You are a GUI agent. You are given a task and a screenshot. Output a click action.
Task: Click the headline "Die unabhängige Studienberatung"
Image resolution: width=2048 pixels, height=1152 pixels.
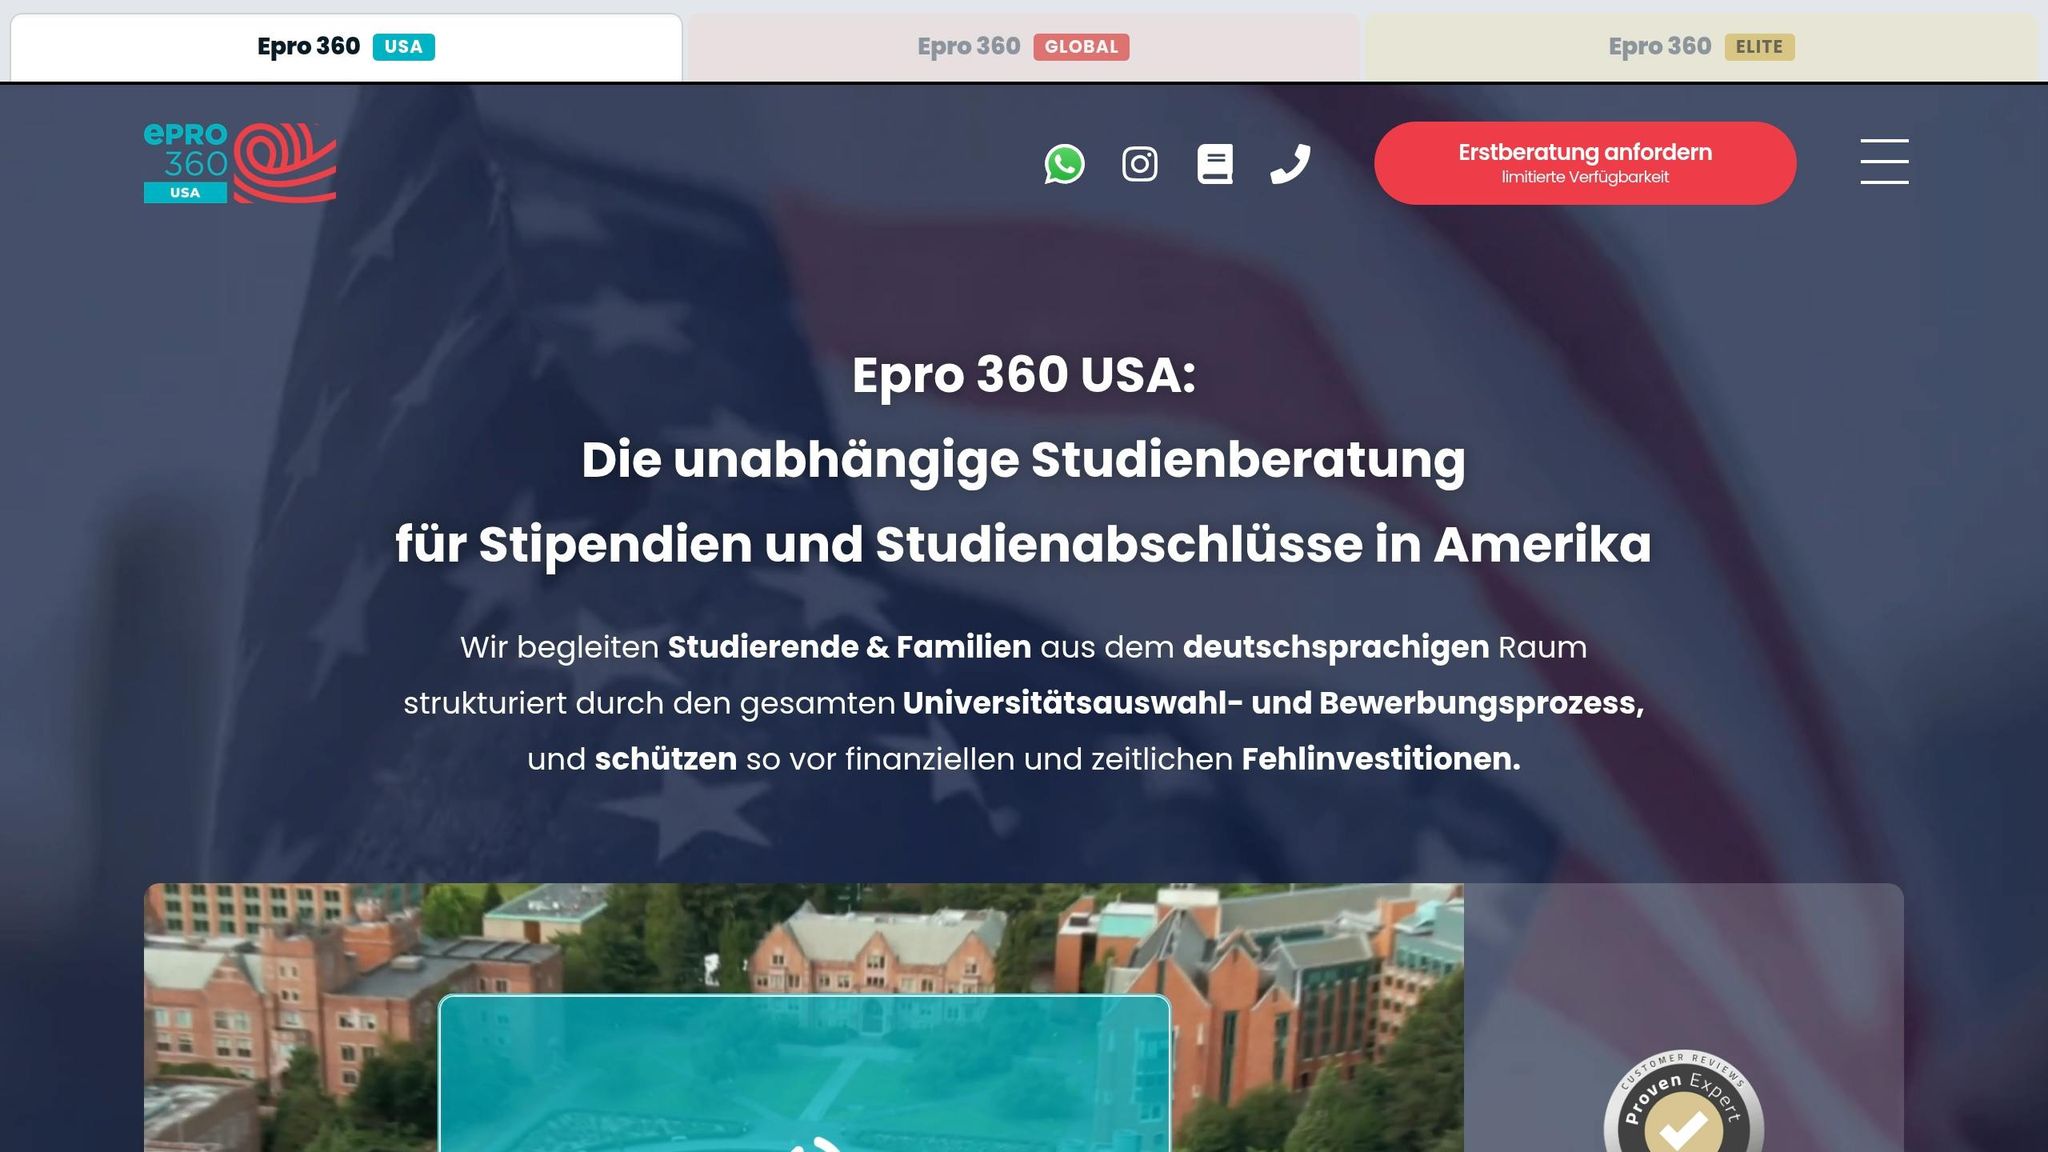pyautogui.click(x=1024, y=460)
